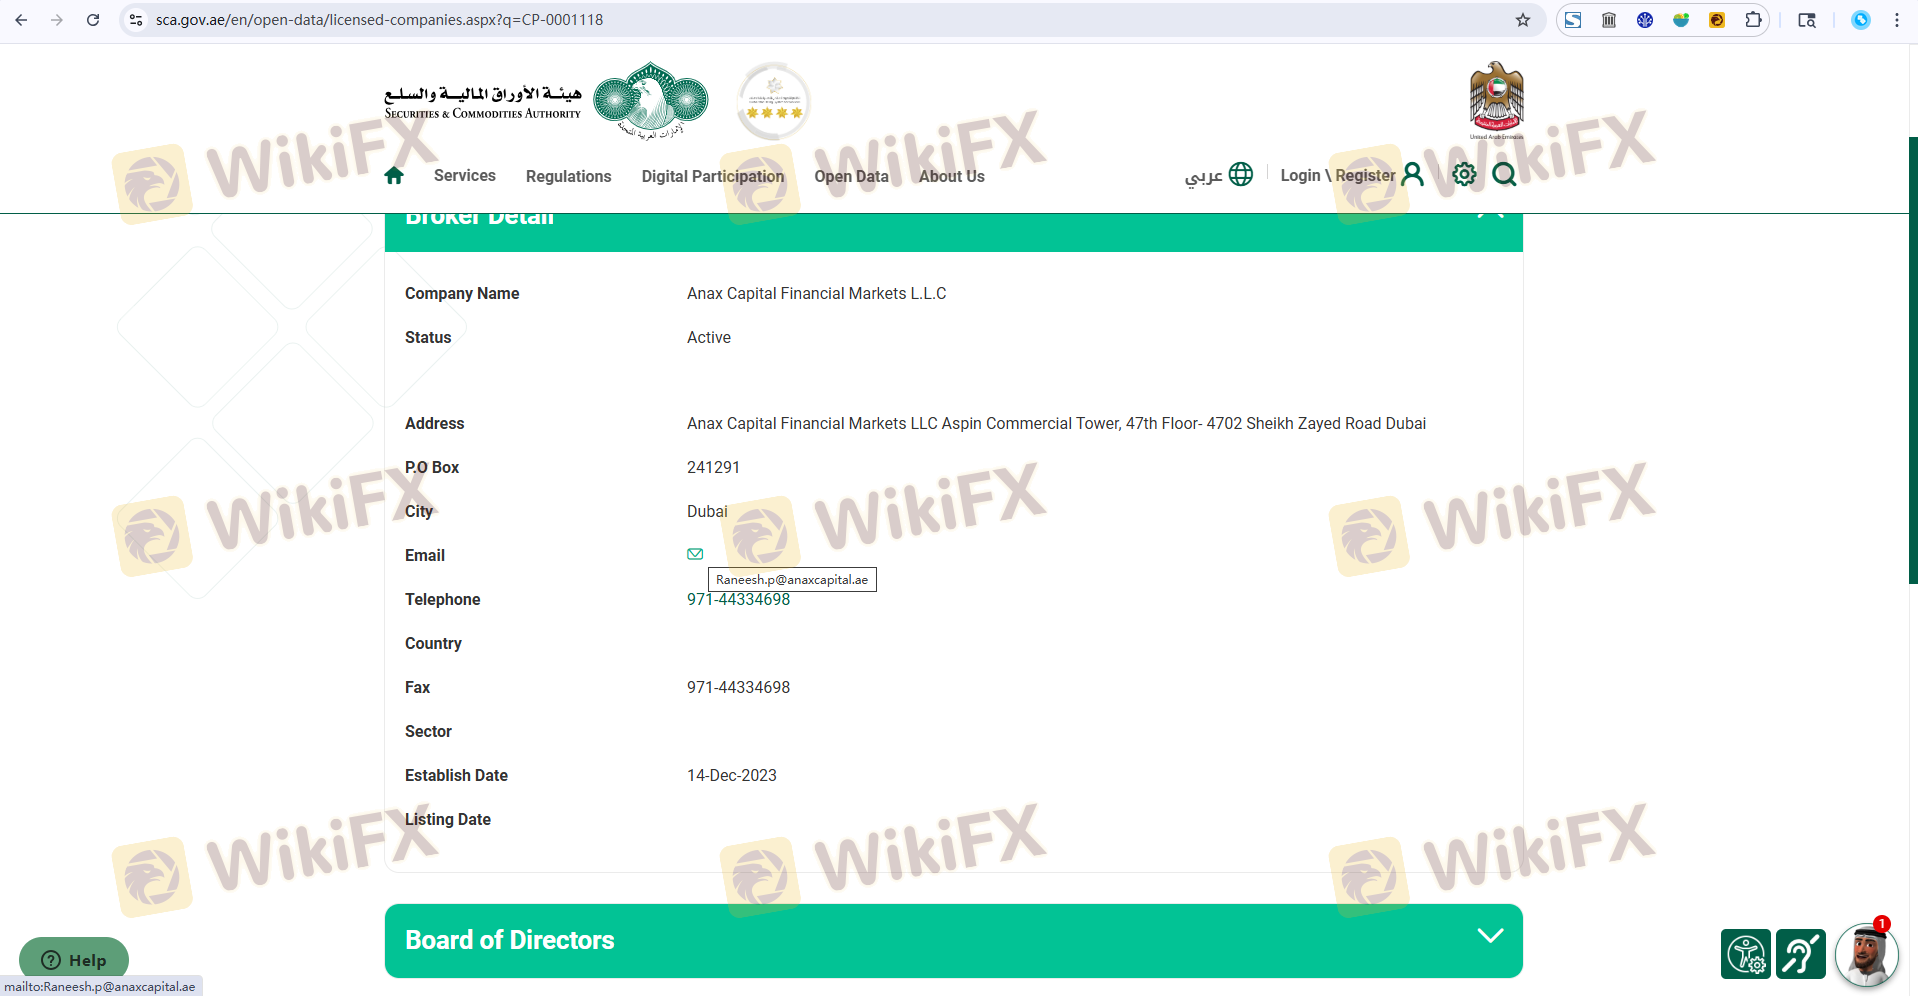Bookmark this page with the star icon

(x=1522, y=20)
